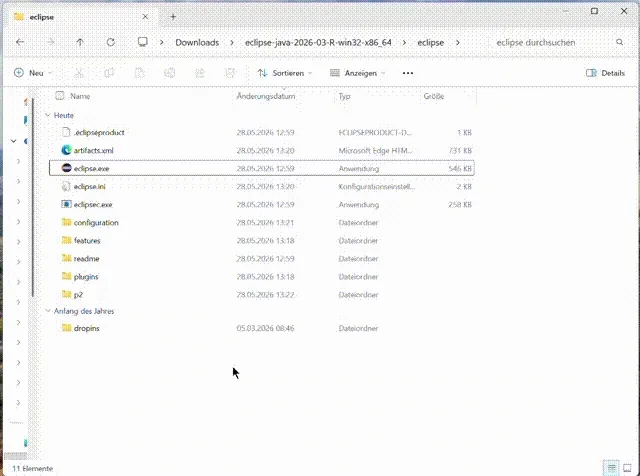Collapse the Heute group
The height and width of the screenshot is (476, 640).
[x=48, y=116]
